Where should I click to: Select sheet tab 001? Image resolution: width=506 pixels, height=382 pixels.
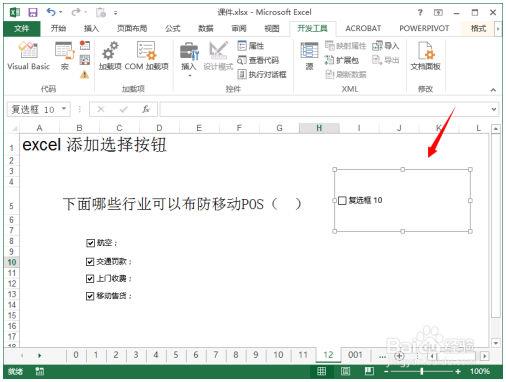(x=355, y=355)
